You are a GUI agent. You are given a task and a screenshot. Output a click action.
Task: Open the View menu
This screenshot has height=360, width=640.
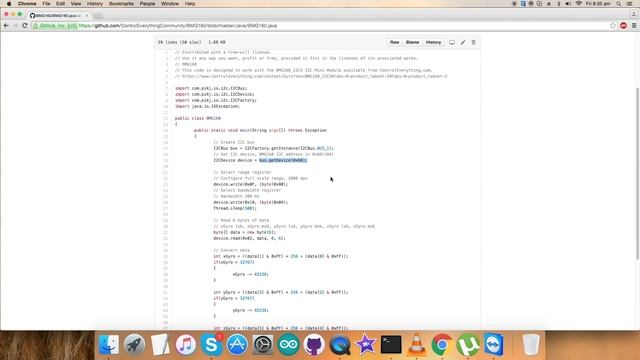point(76,4)
